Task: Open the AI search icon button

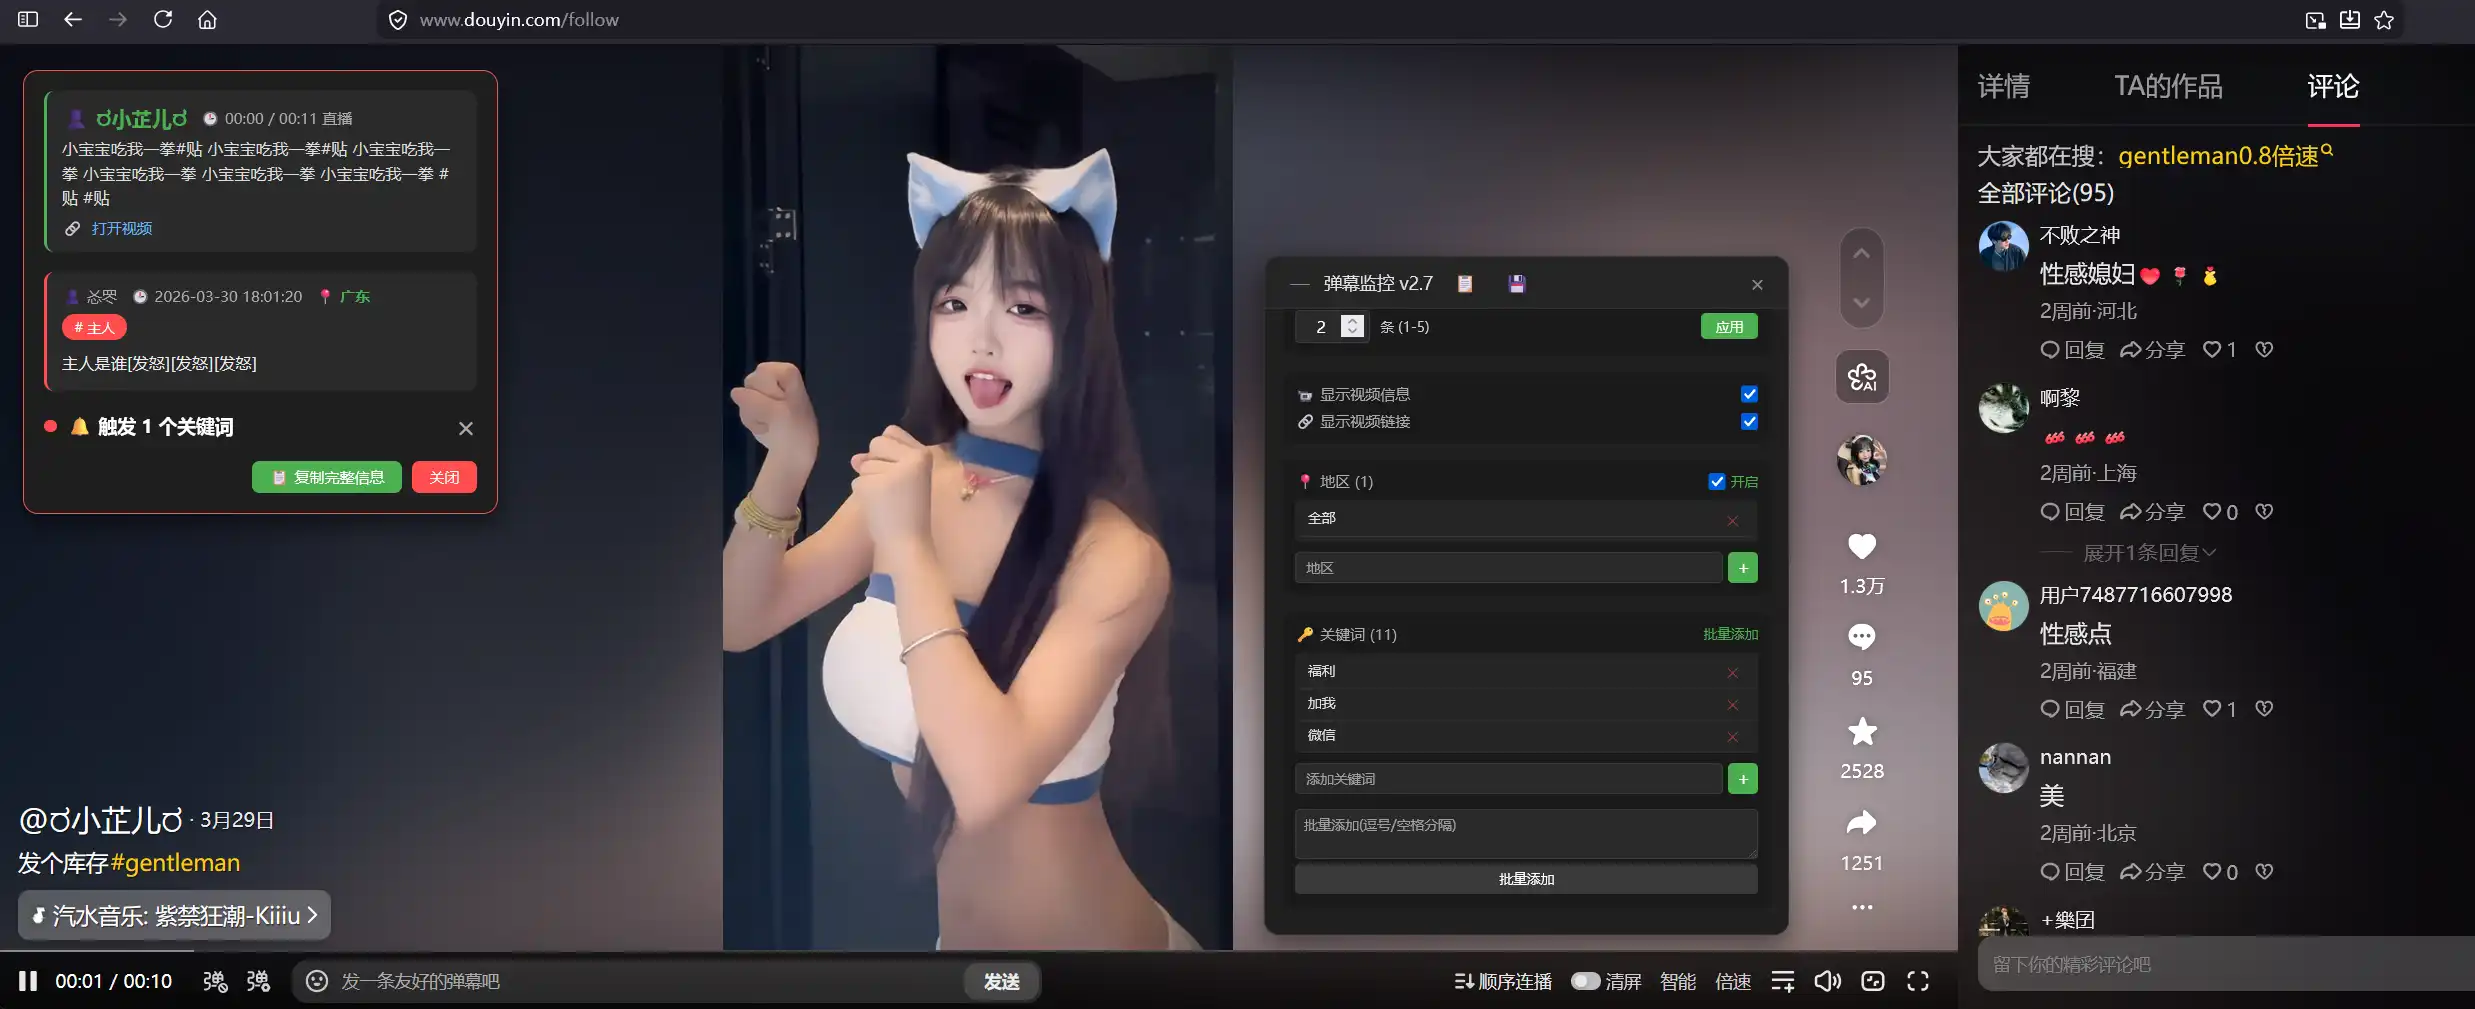Action: pyautogui.click(x=1862, y=377)
